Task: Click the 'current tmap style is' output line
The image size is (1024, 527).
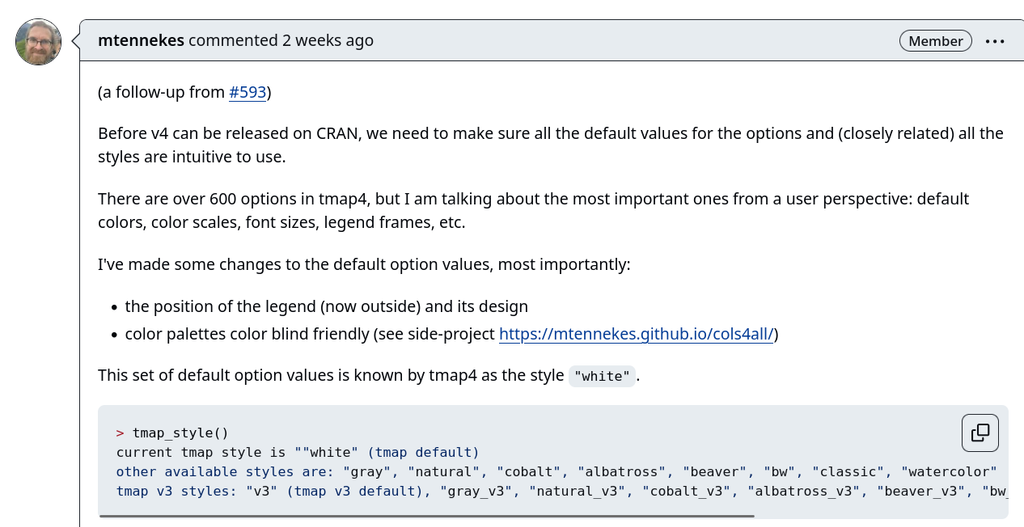Action: (297, 452)
